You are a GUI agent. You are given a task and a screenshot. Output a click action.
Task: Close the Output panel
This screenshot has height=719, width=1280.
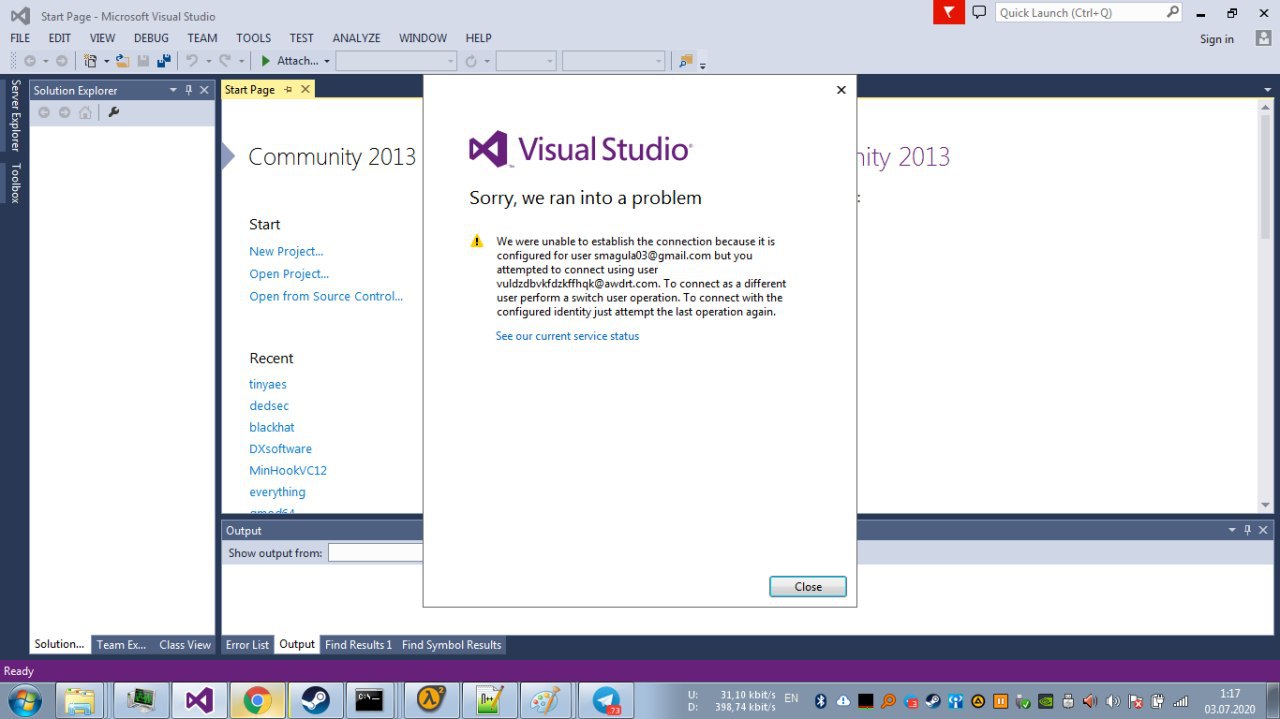[x=1263, y=530]
